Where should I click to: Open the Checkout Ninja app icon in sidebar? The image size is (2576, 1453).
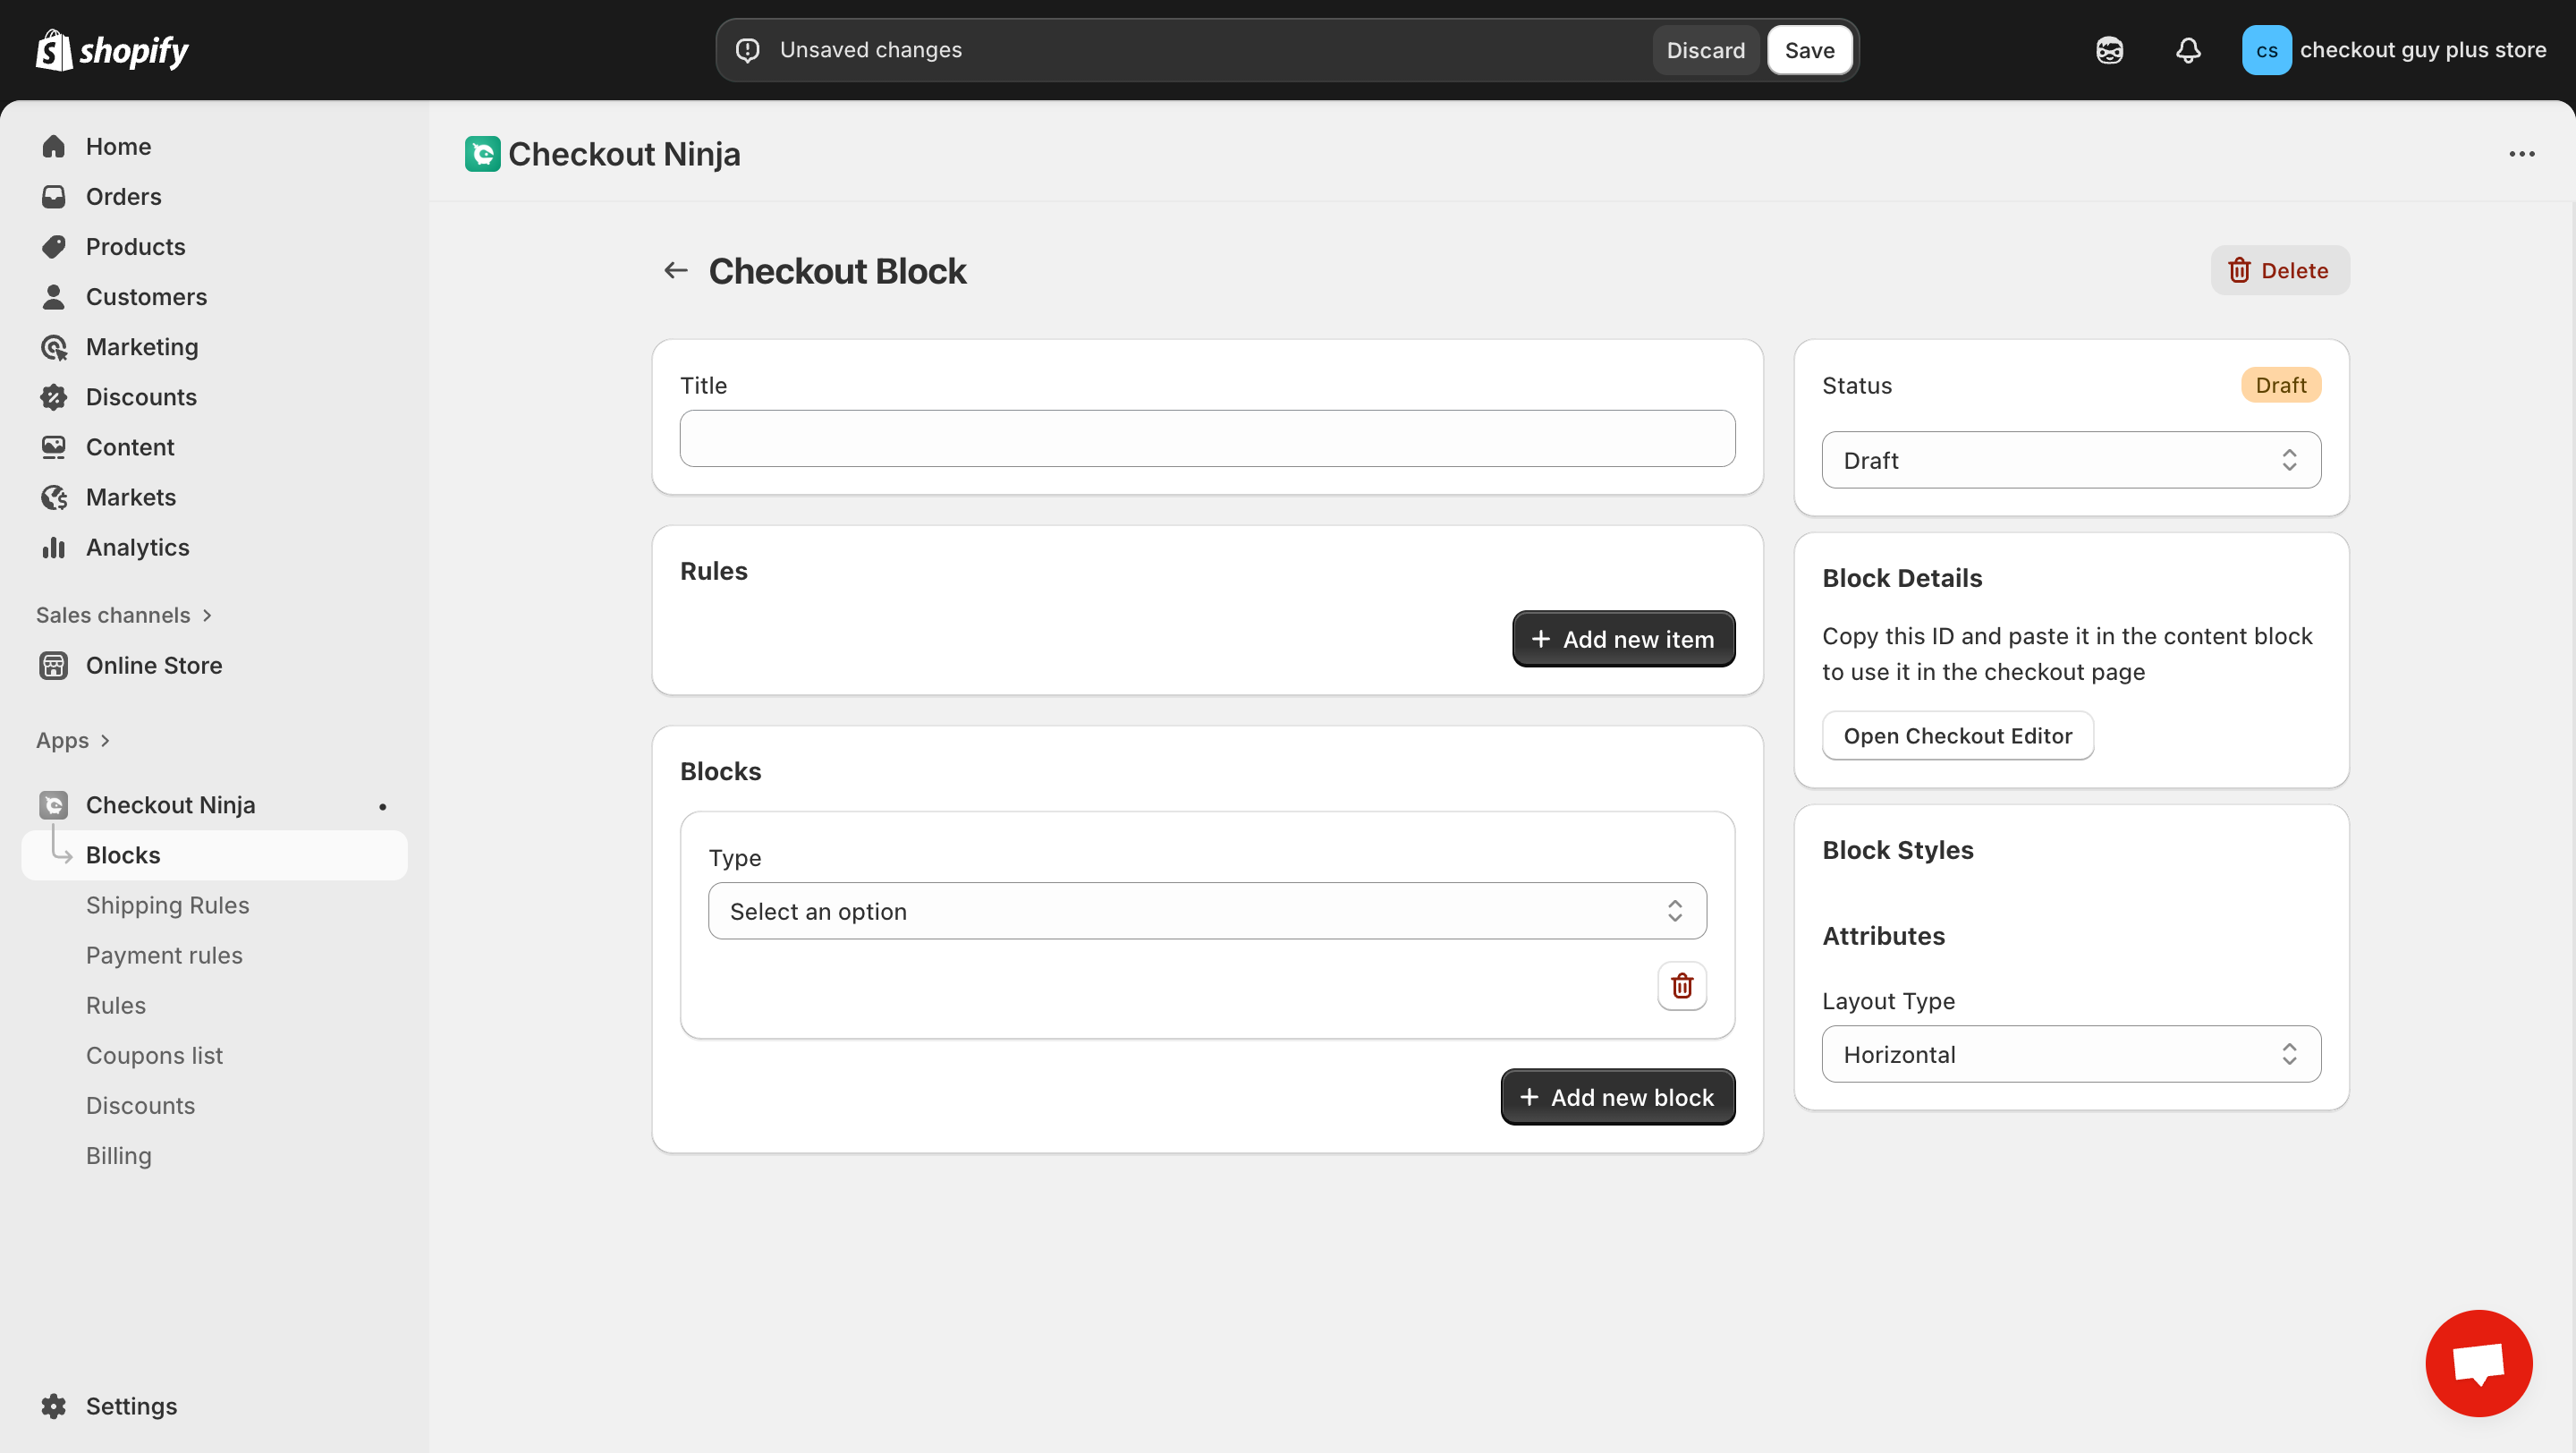coord(53,804)
